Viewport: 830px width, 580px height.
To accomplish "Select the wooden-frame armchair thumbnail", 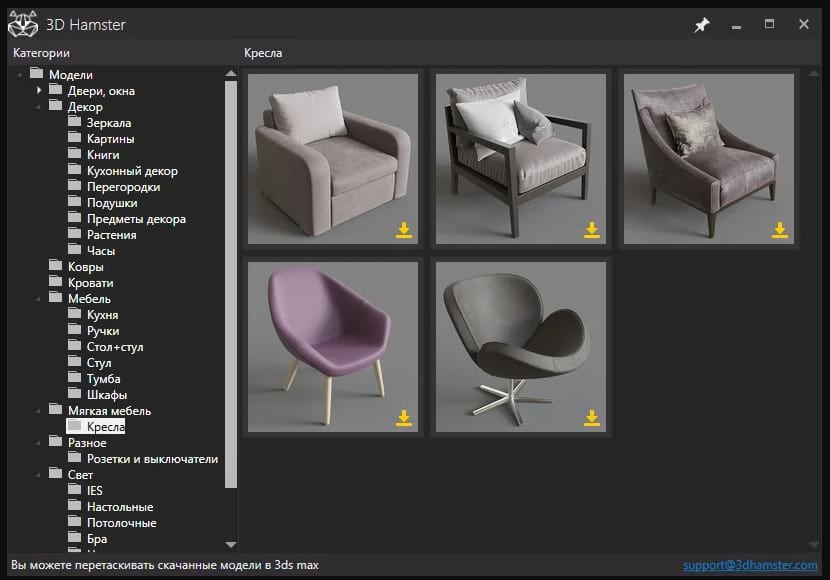I will (x=520, y=159).
